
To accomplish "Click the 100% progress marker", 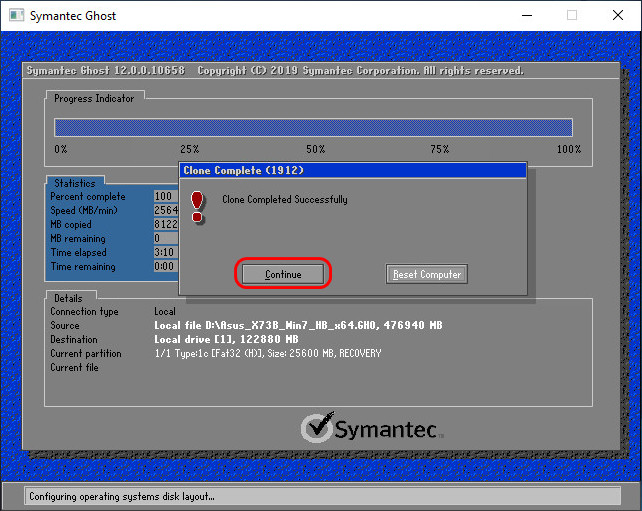I will tap(569, 149).
